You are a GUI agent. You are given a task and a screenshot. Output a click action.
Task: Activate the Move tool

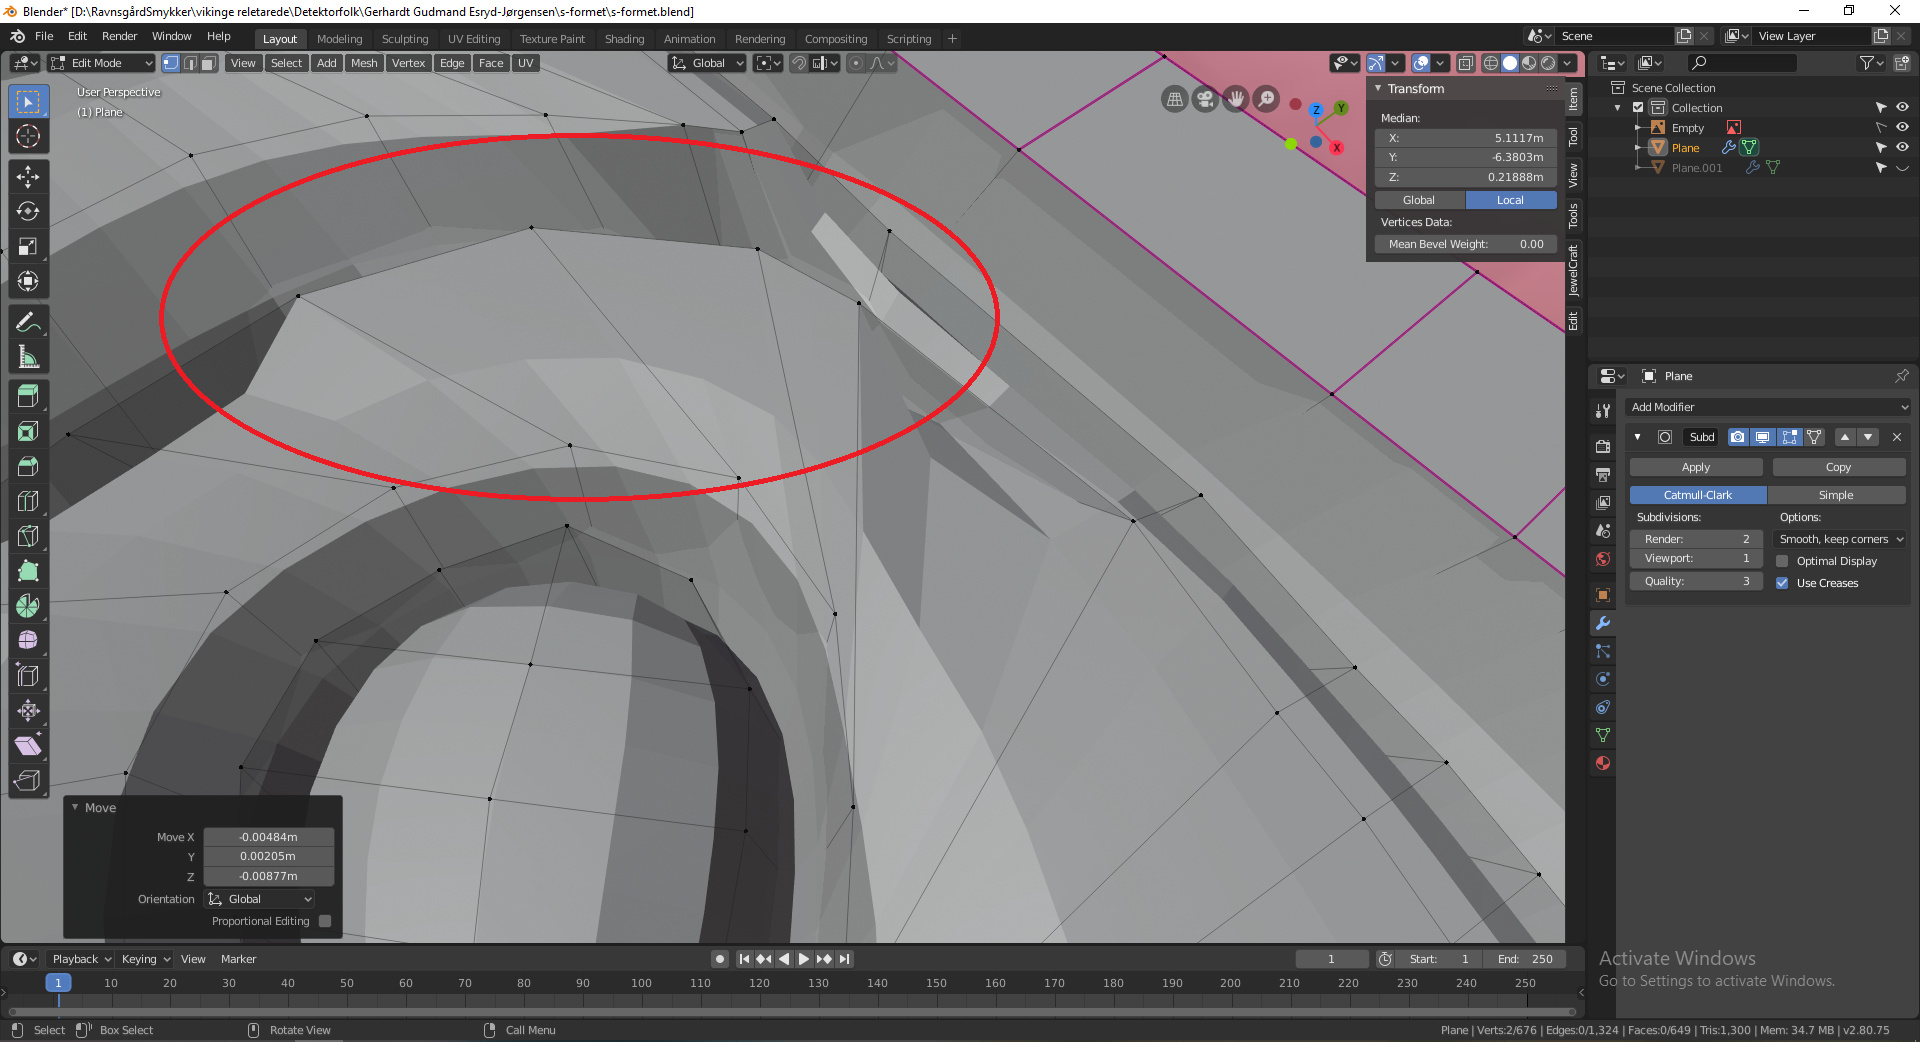coord(28,177)
